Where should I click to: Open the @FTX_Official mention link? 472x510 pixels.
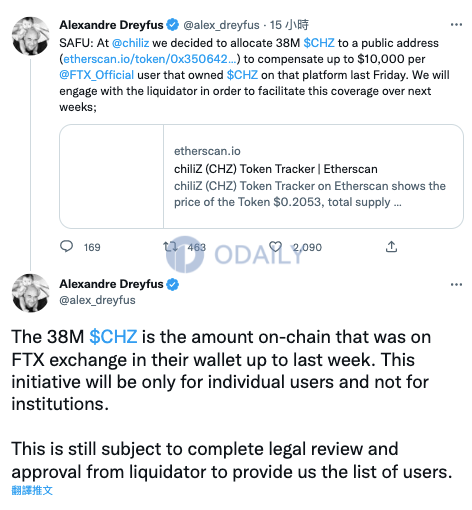click(97, 75)
